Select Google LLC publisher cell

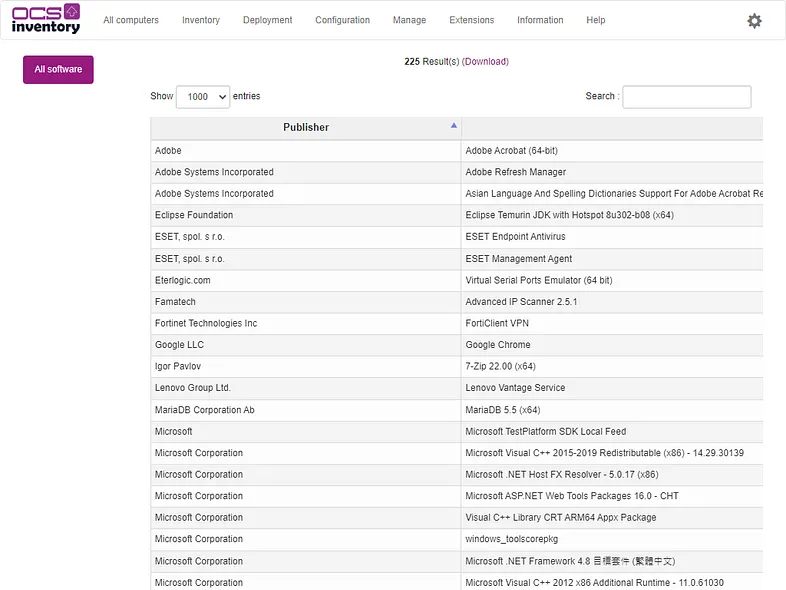pyautogui.click(x=306, y=345)
